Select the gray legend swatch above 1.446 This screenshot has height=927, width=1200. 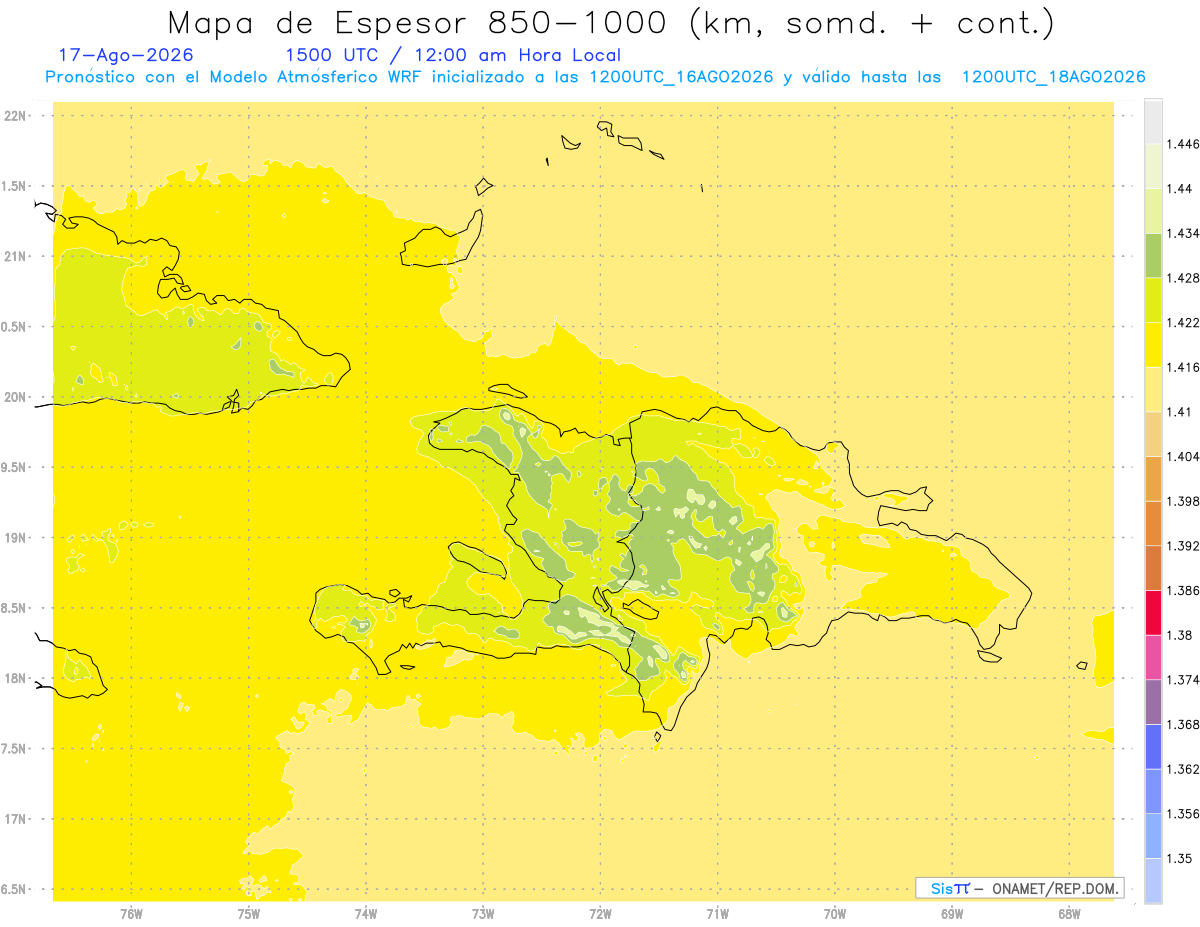[x=1153, y=121]
